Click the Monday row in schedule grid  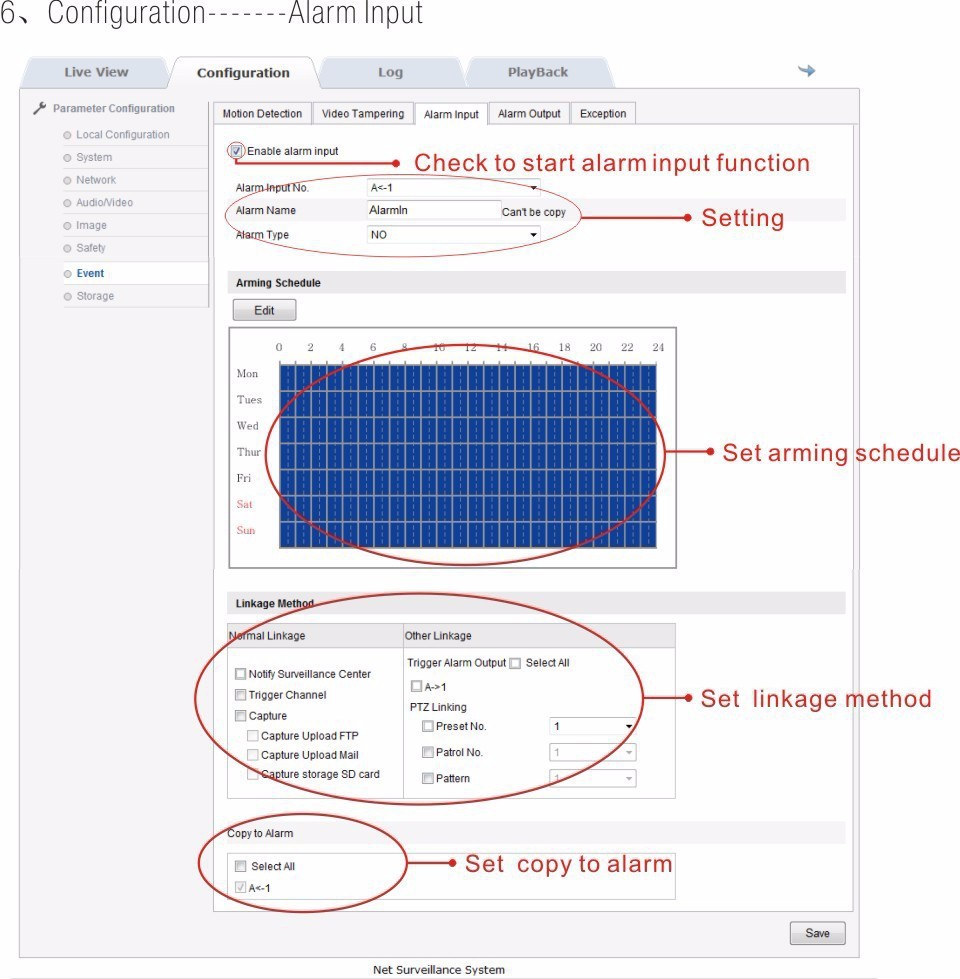click(467, 374)
